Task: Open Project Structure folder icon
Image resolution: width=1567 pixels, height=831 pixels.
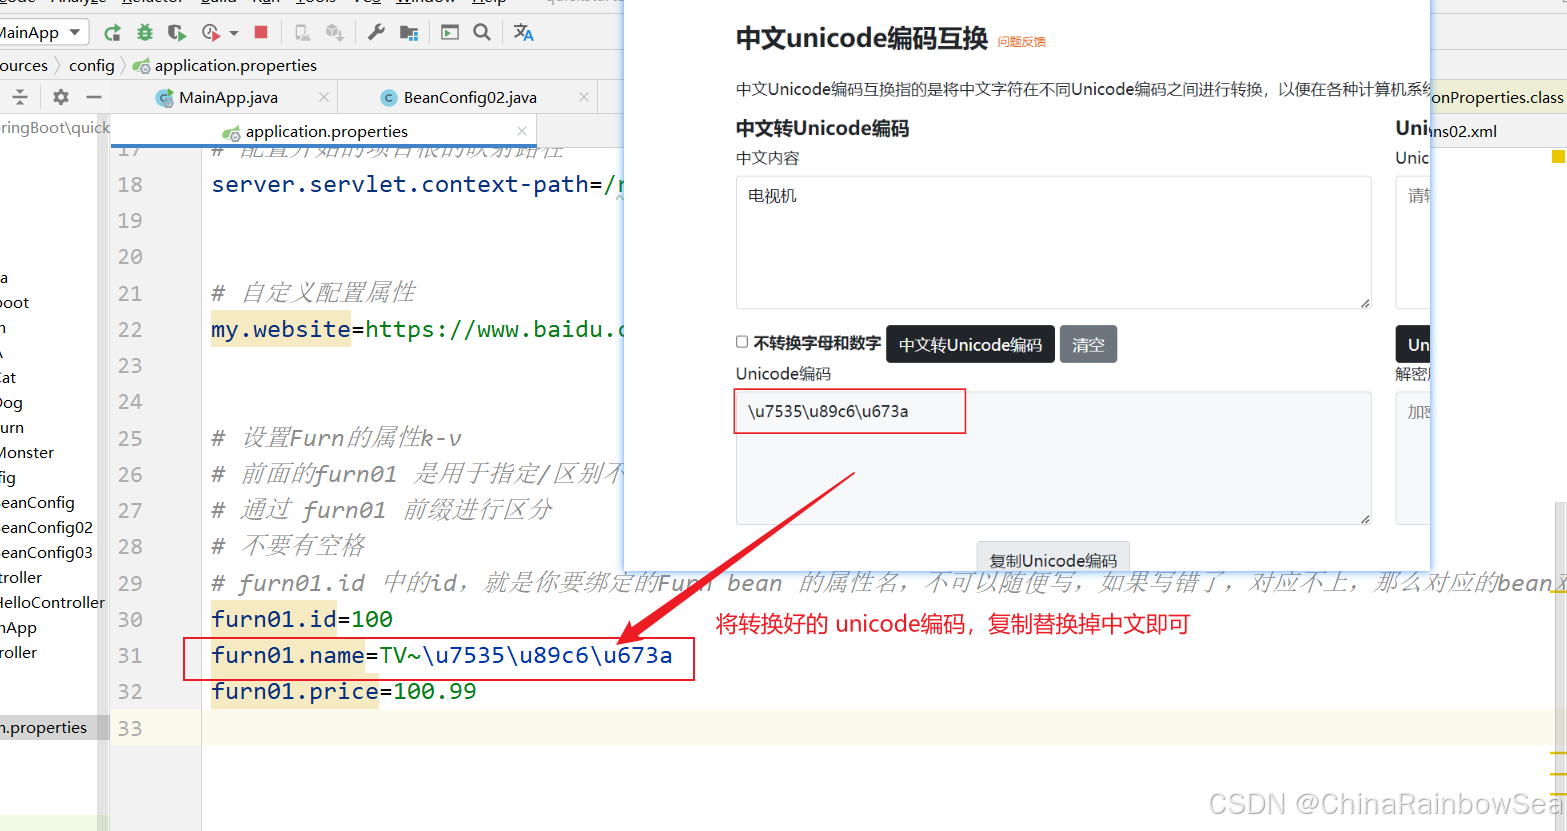Action: 409,33
